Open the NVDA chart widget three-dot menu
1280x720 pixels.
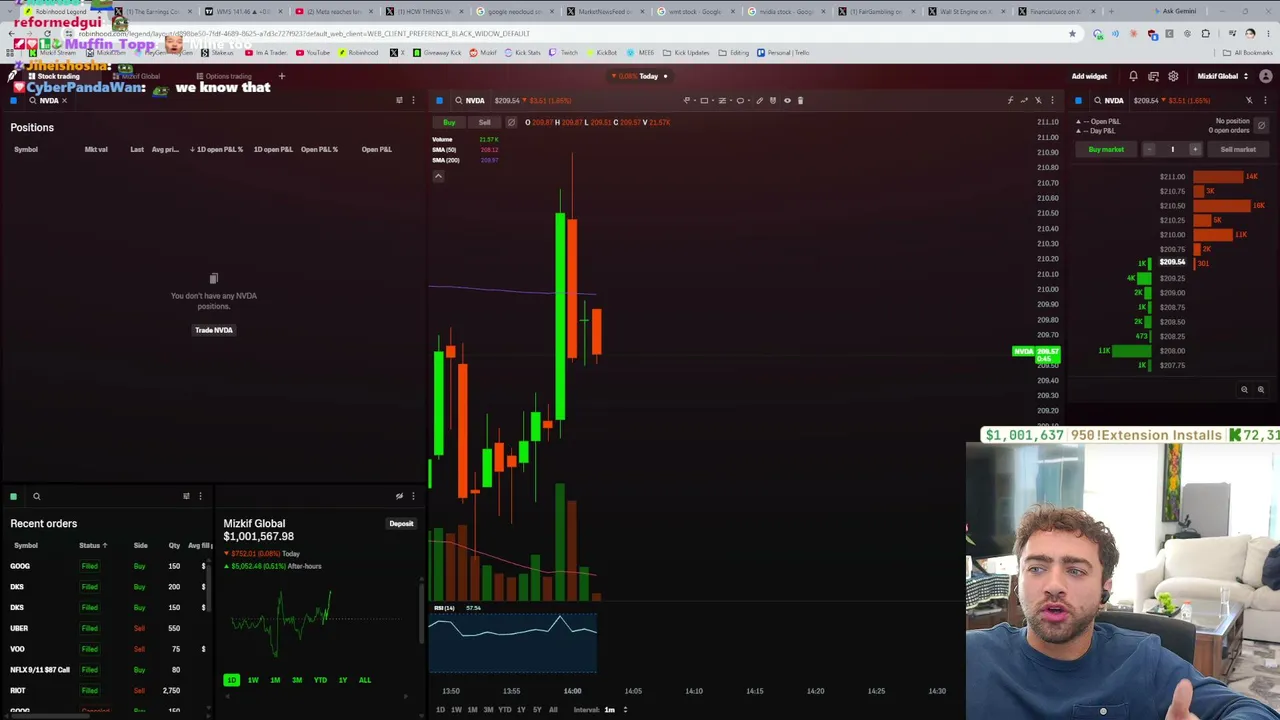coord(1052,100)
